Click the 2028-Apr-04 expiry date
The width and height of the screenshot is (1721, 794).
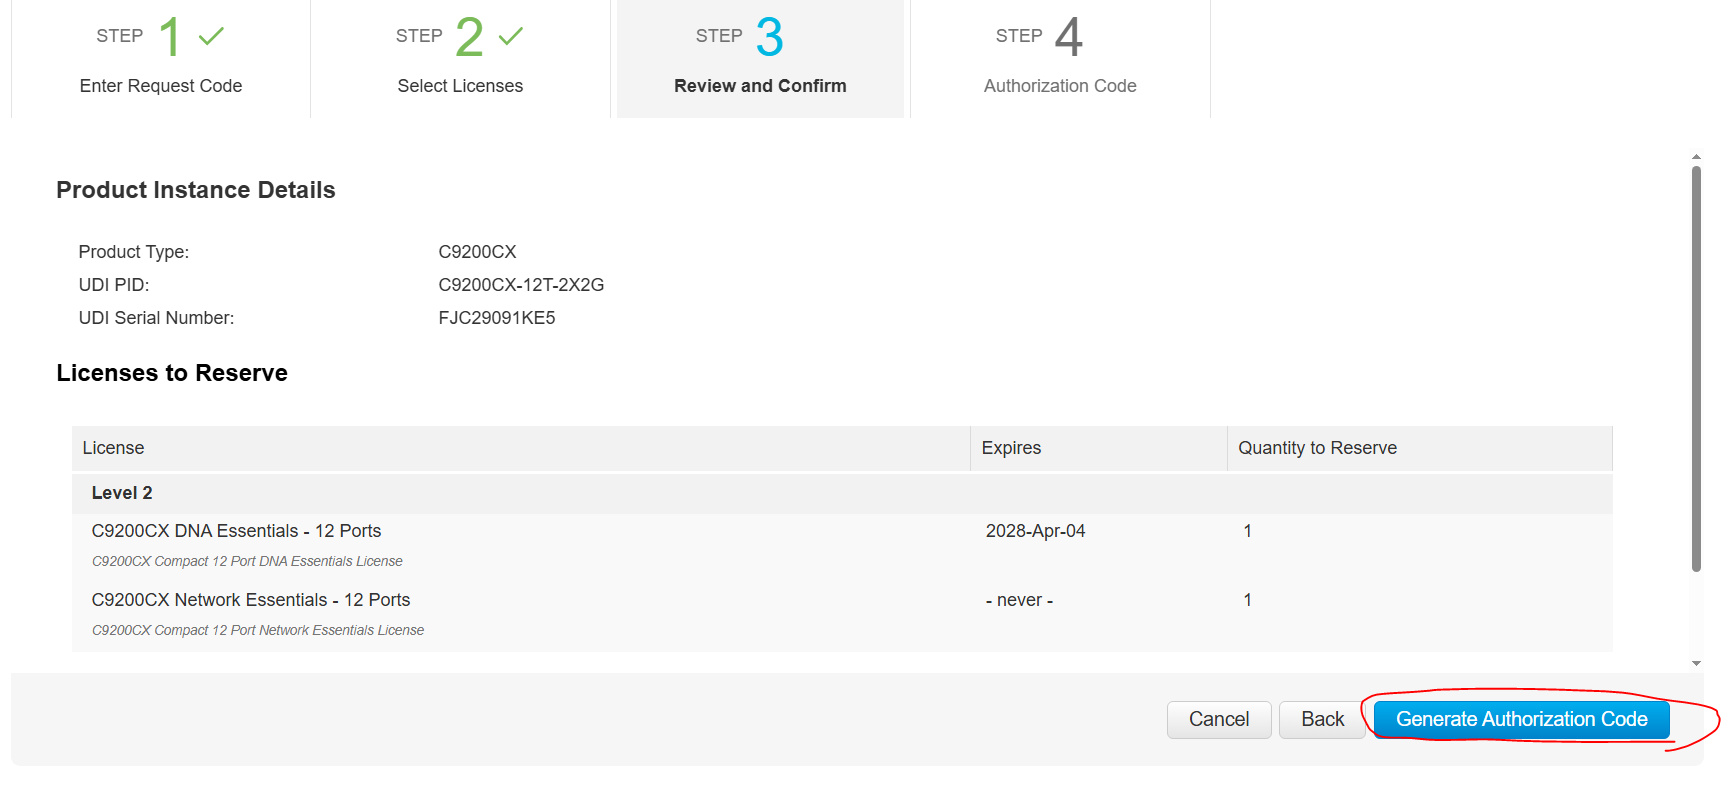pyautogui.click(x=1035, y=531)
